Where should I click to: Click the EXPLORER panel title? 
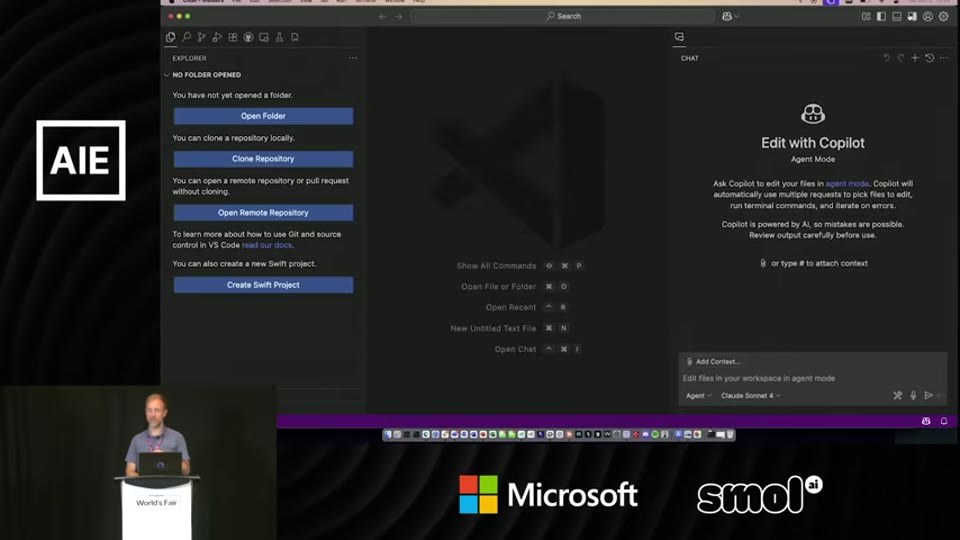(x=189, y=58)
